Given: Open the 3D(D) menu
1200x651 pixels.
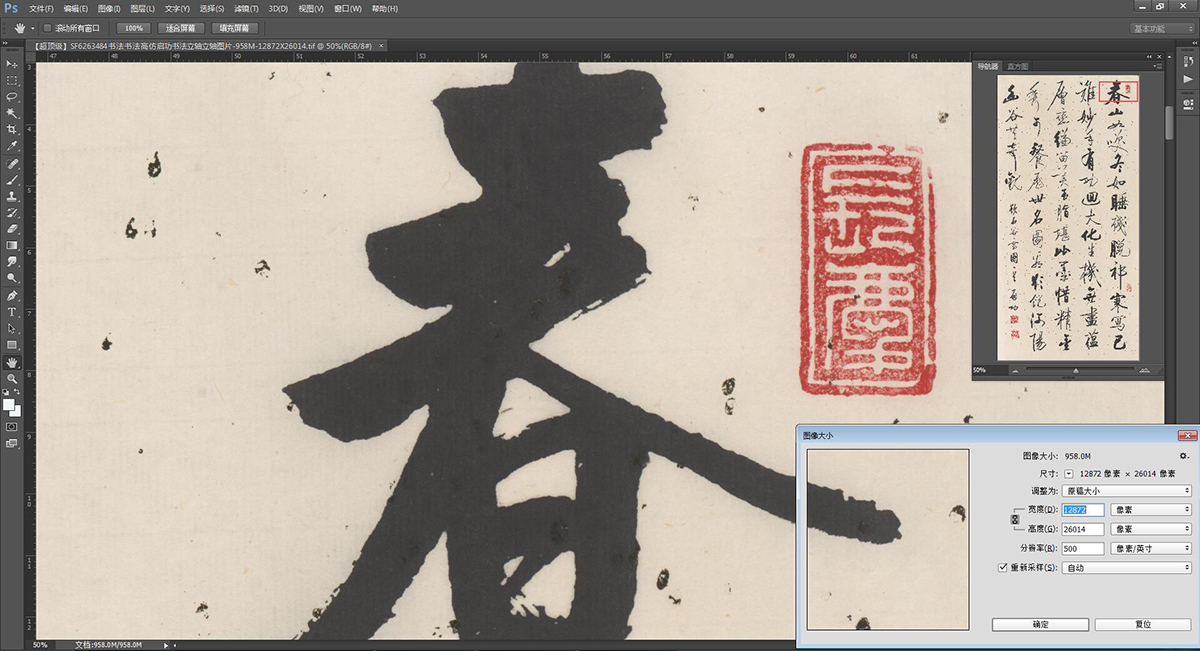Looking at the screenshot, I should click(279, 8).
